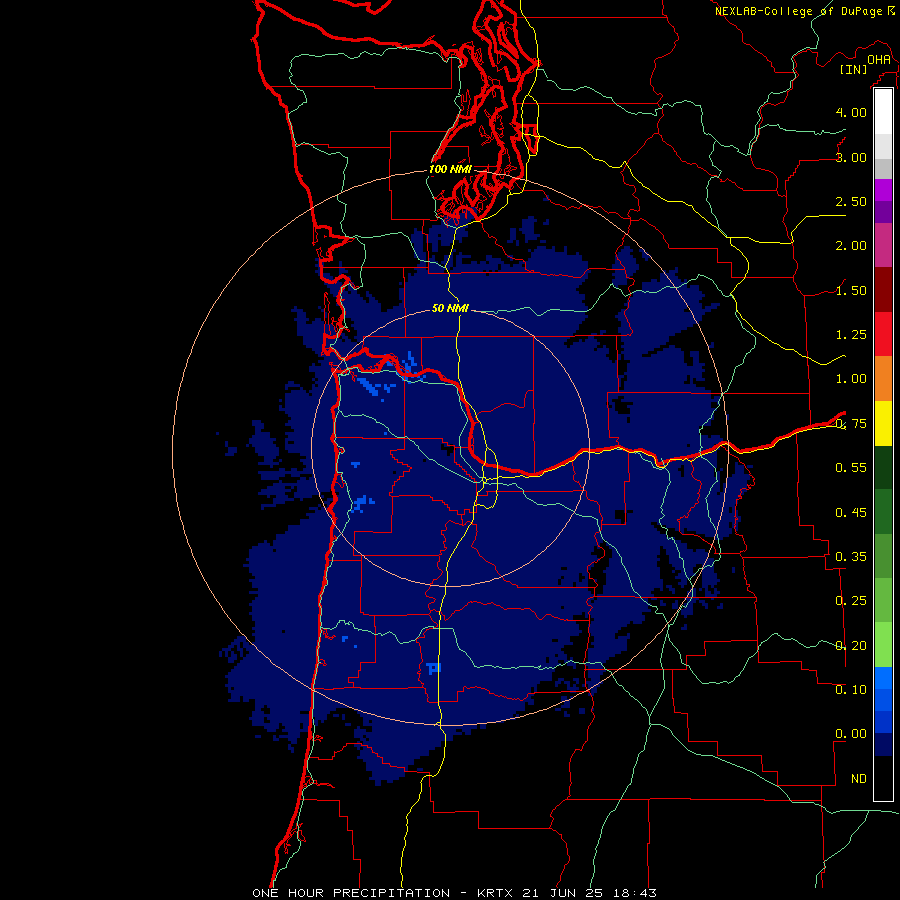Click the pink swatch beside 2.00
The width and height of the screenshot is (900, 900).
pyautogui.click(x=883, y=245)
